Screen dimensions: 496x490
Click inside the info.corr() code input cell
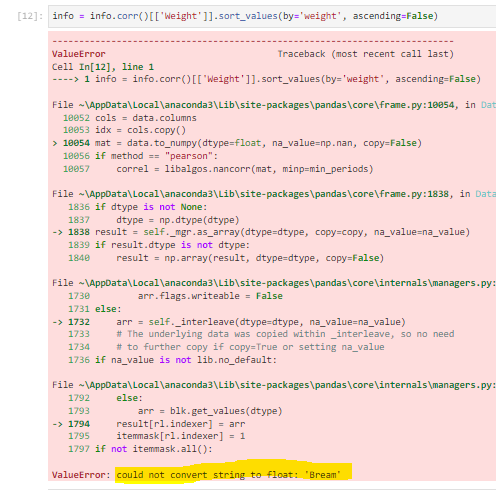[272, 16]
